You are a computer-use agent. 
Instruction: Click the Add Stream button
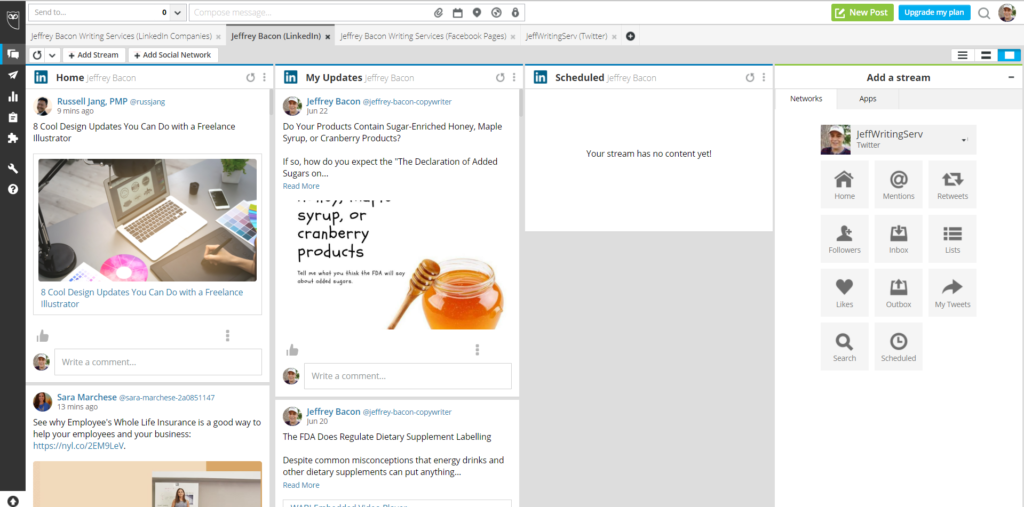[93, 56]
